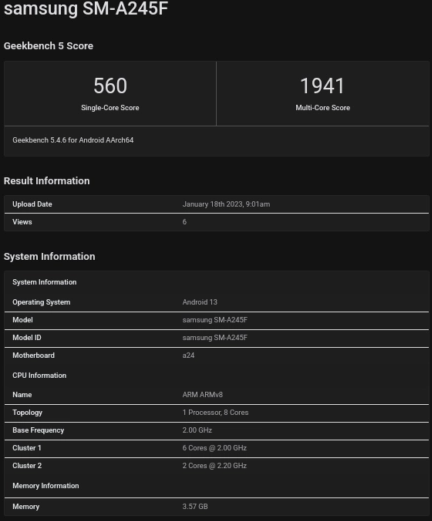
Task: Click the 'Topology' row label
Action: tap(27, 412)
